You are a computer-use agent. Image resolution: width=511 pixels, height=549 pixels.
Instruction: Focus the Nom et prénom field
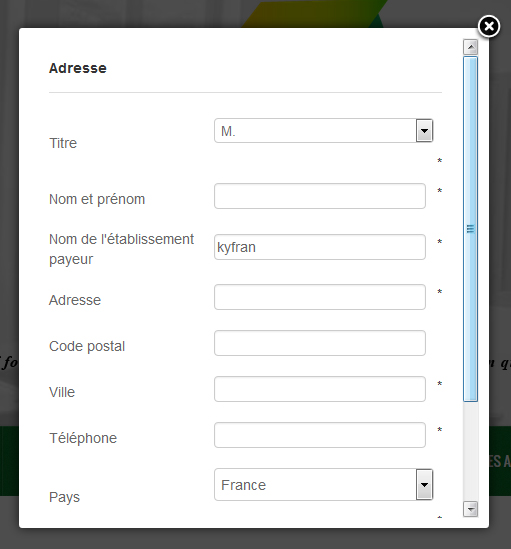pos(320,196)
